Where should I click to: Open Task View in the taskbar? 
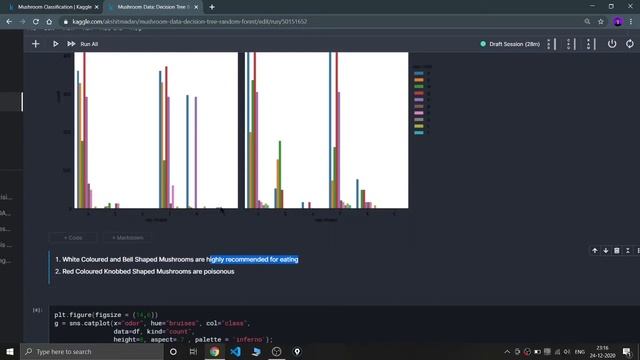coord(193,351)
